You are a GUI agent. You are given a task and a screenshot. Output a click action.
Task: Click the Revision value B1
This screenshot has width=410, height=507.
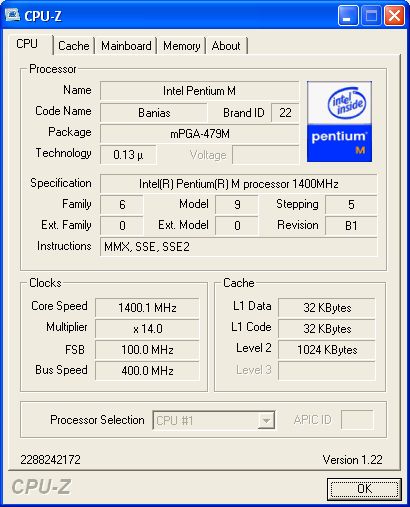351,226
